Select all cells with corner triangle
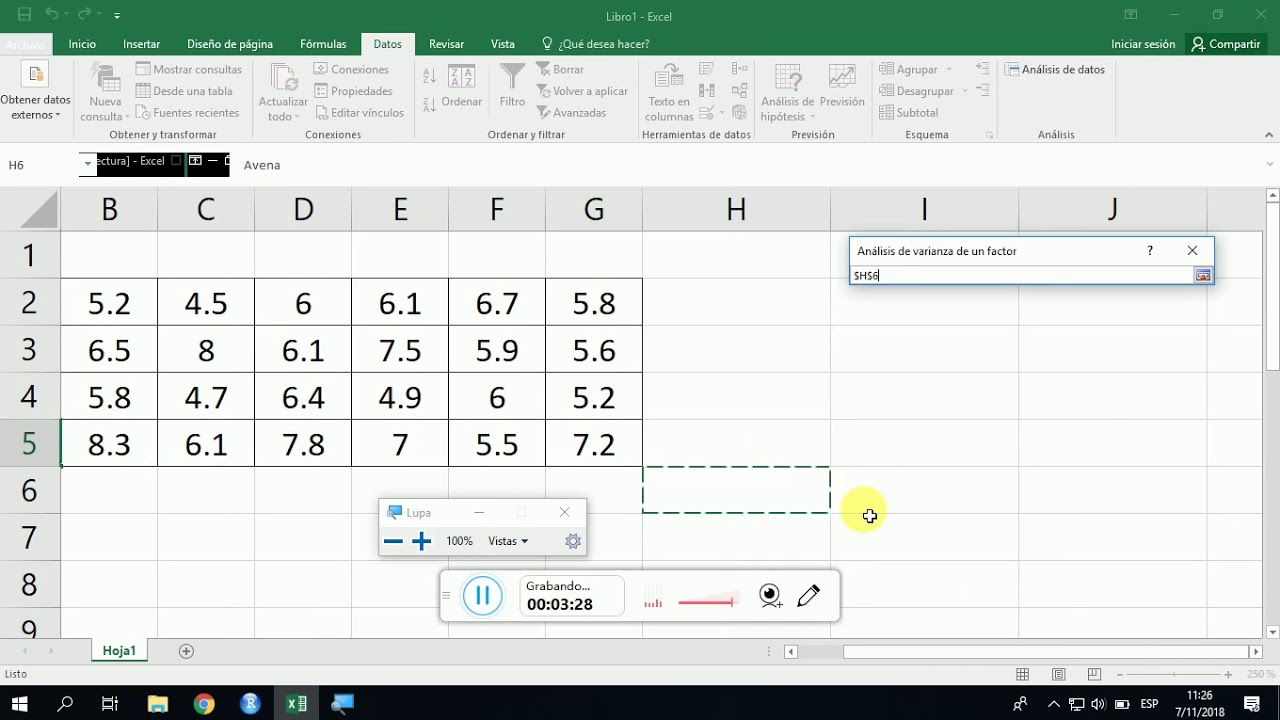Viewport: 1280px width, 720px height. 39,209
